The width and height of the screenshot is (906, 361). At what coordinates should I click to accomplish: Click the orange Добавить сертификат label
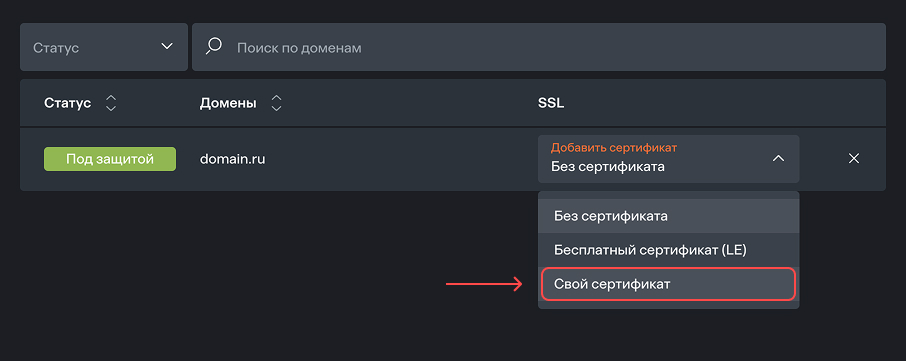(x=614, y=148)
